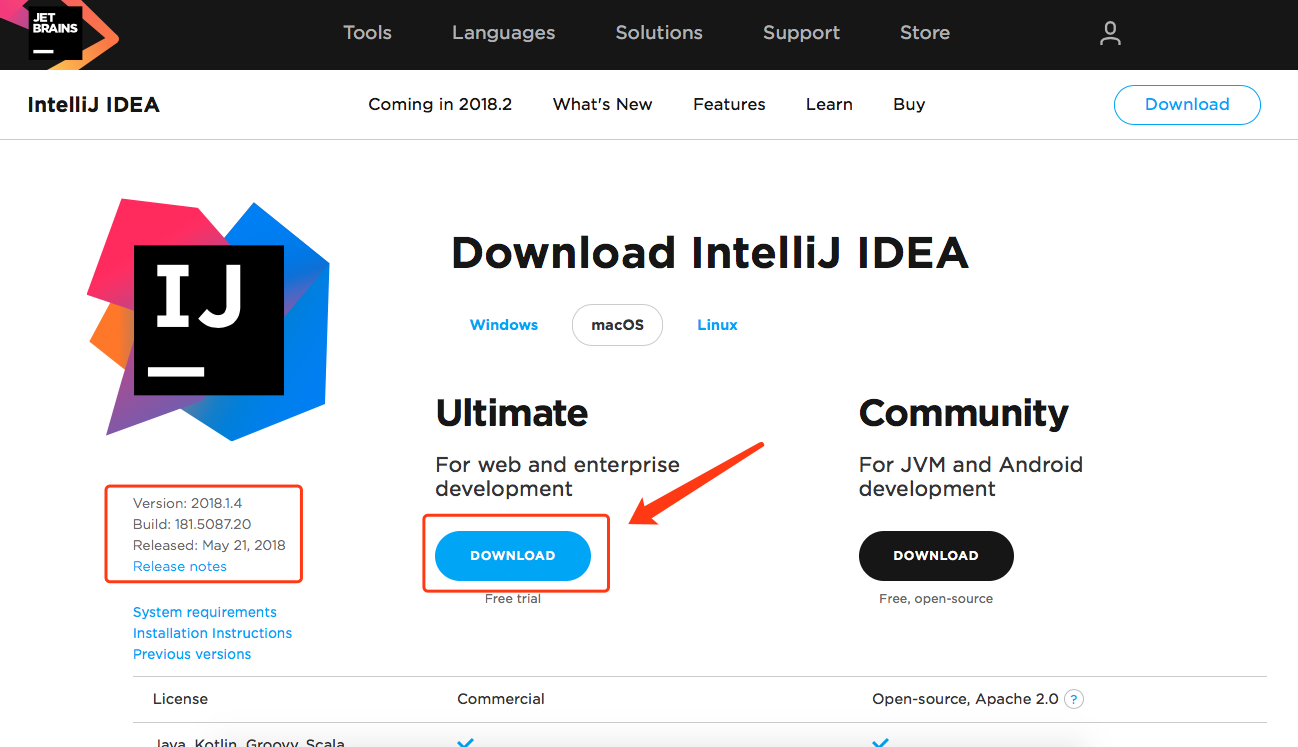Open Installation Instructions link
The width and height of the screenshot is (1298, 747).
[213, 633]
